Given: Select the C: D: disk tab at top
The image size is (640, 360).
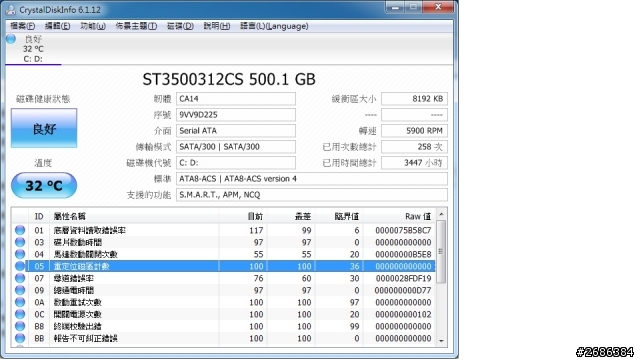Looking at the screenshot, I should click(x=33, y=49).
